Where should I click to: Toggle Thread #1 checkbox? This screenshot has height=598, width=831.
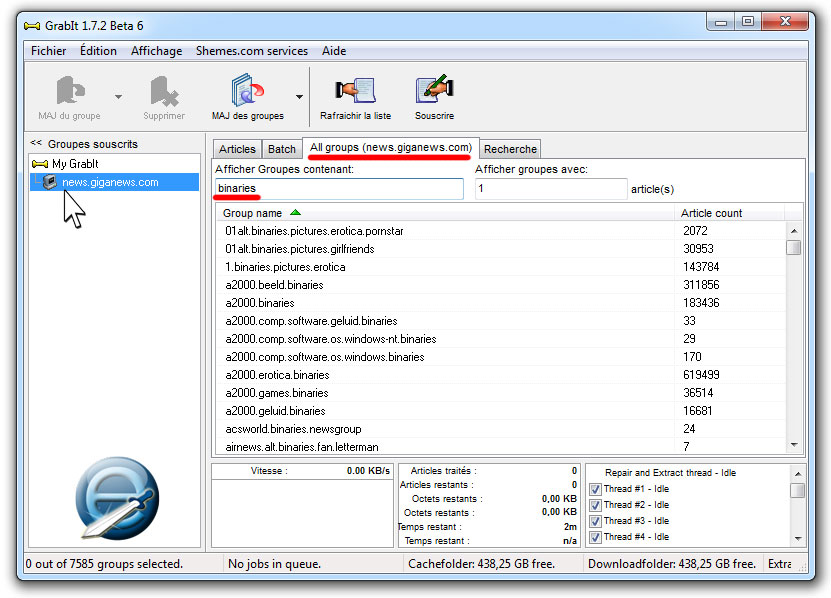coord(595,489)
